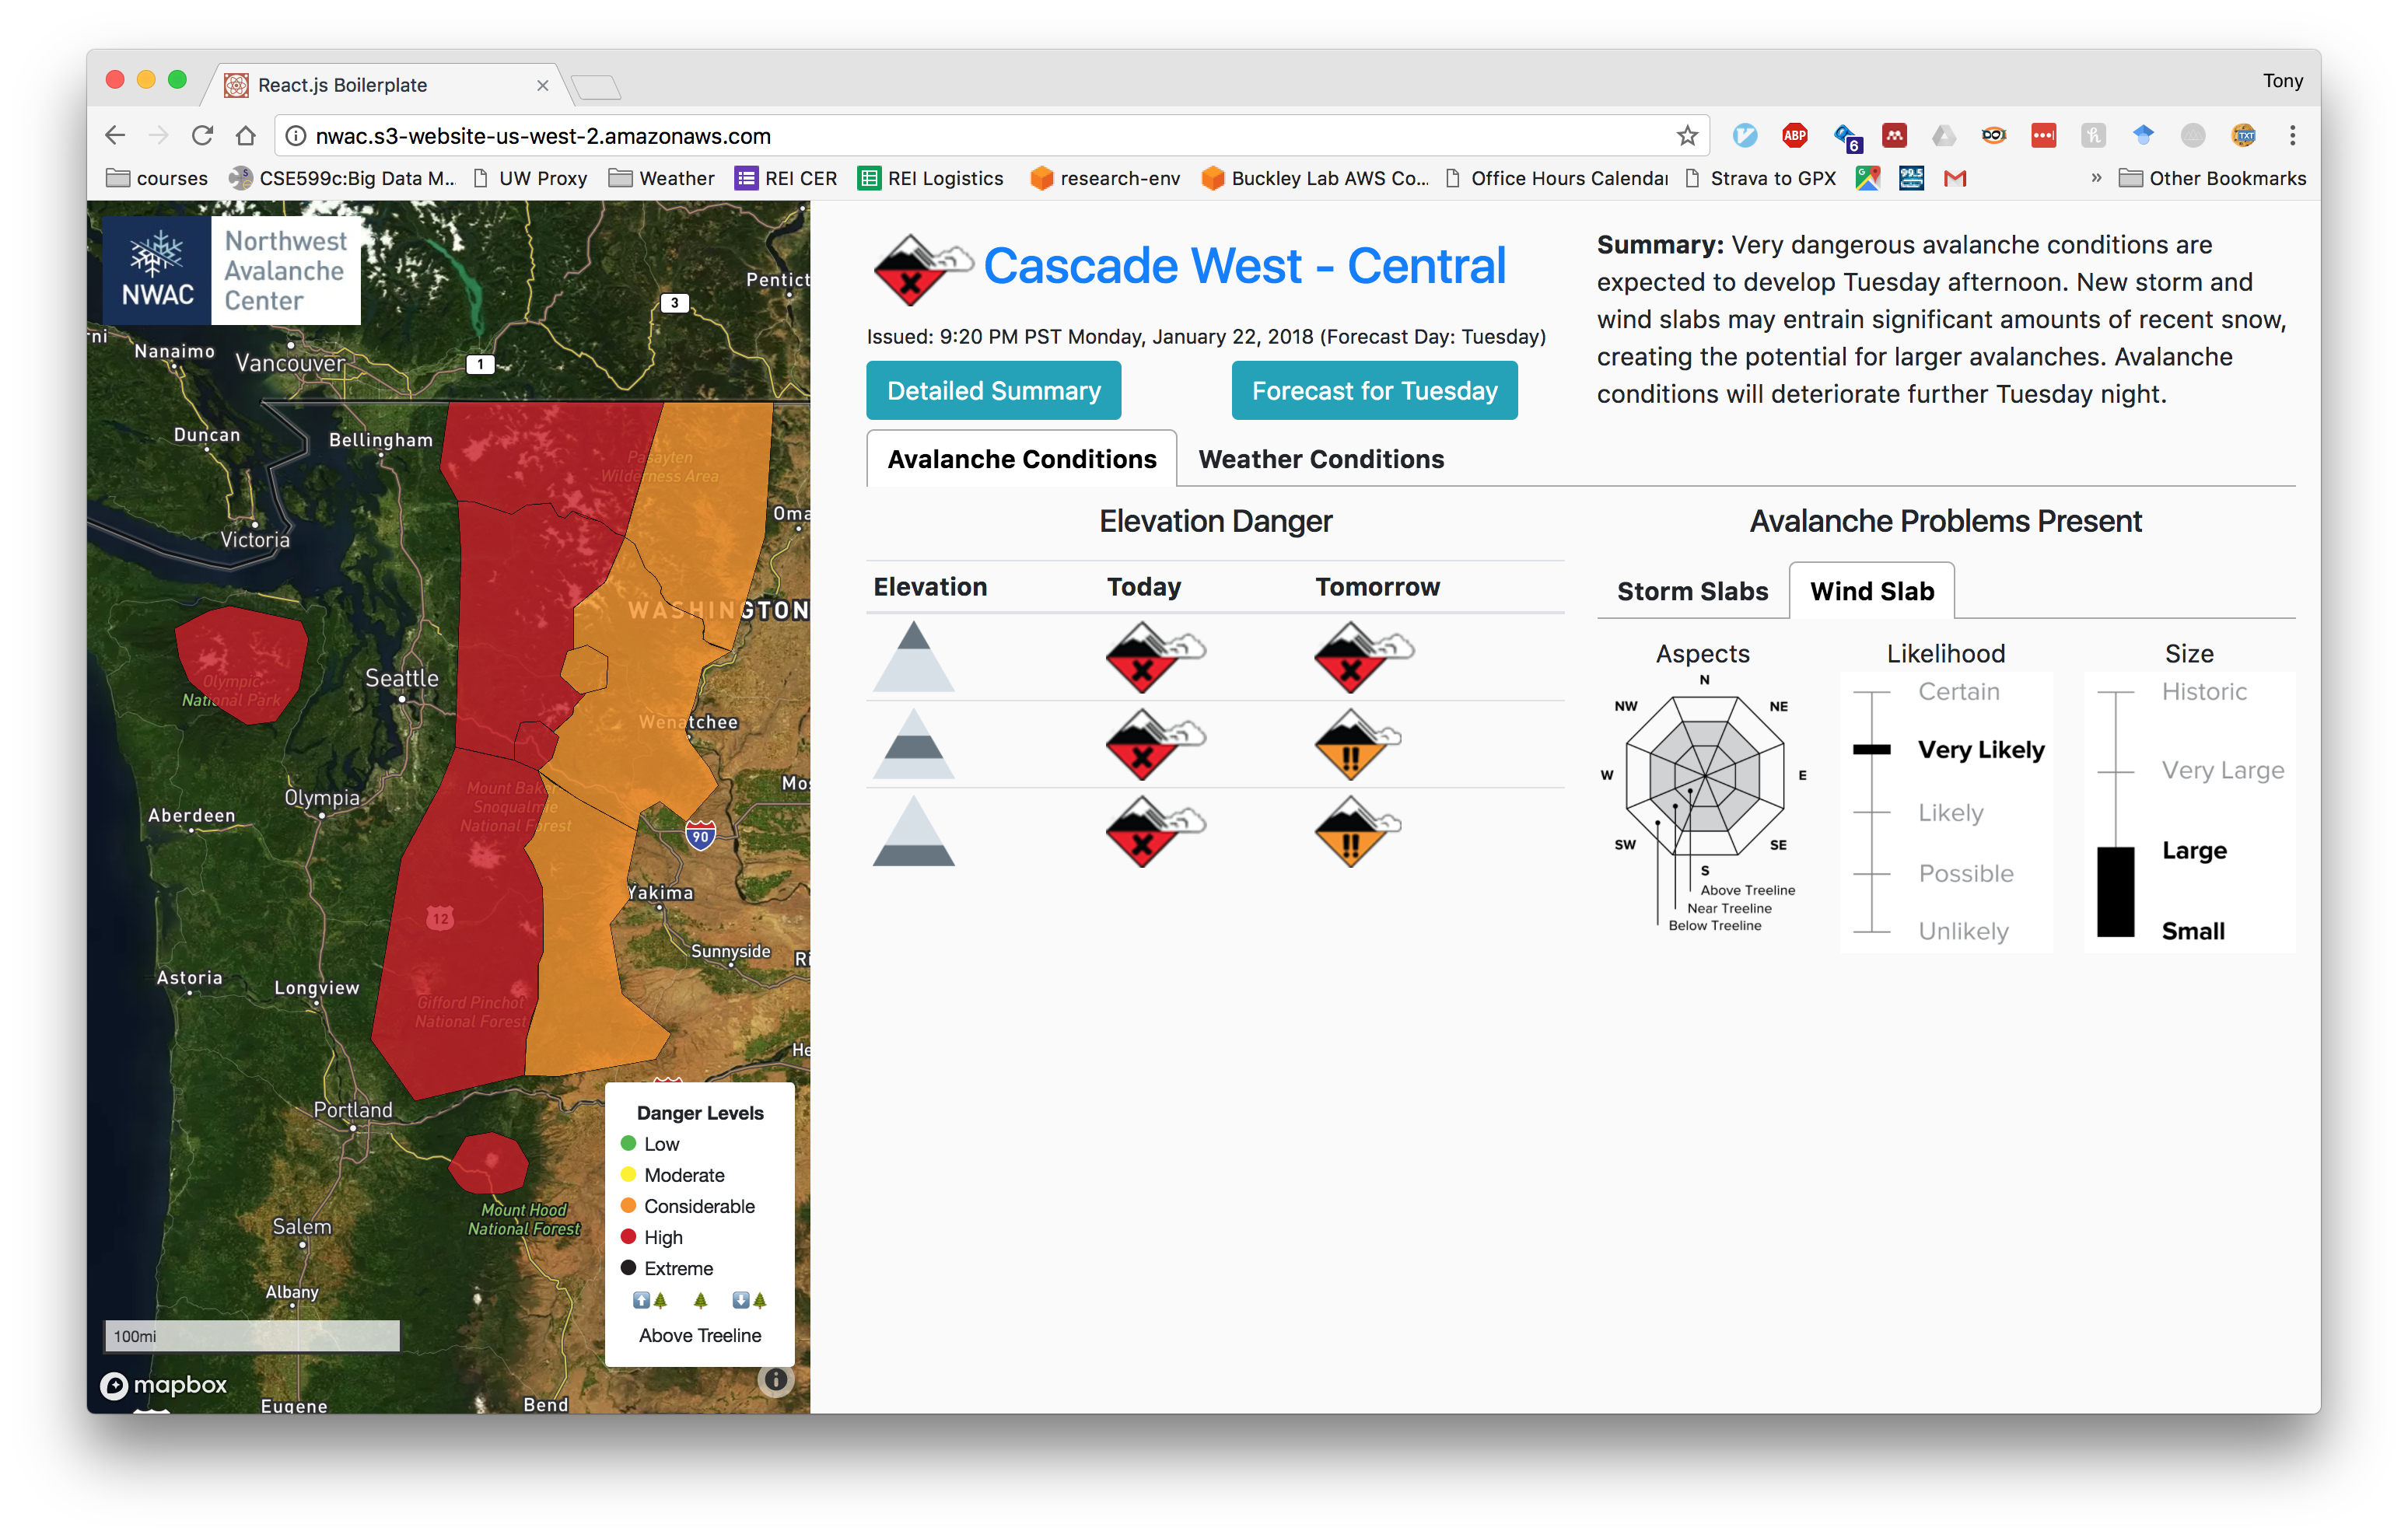This screenshot has width=2408, height=1538.
Task: Bookmark page with the star icon
Action: [1687, 135]
